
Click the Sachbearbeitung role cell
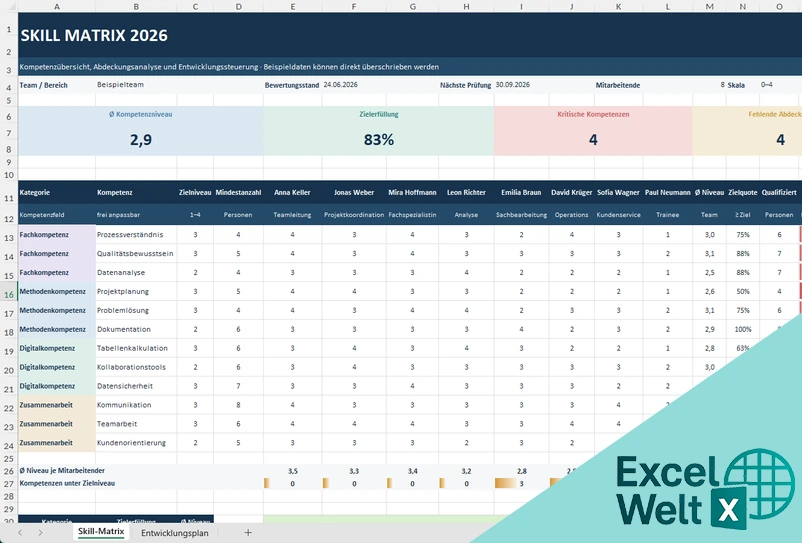click(521, 215)
